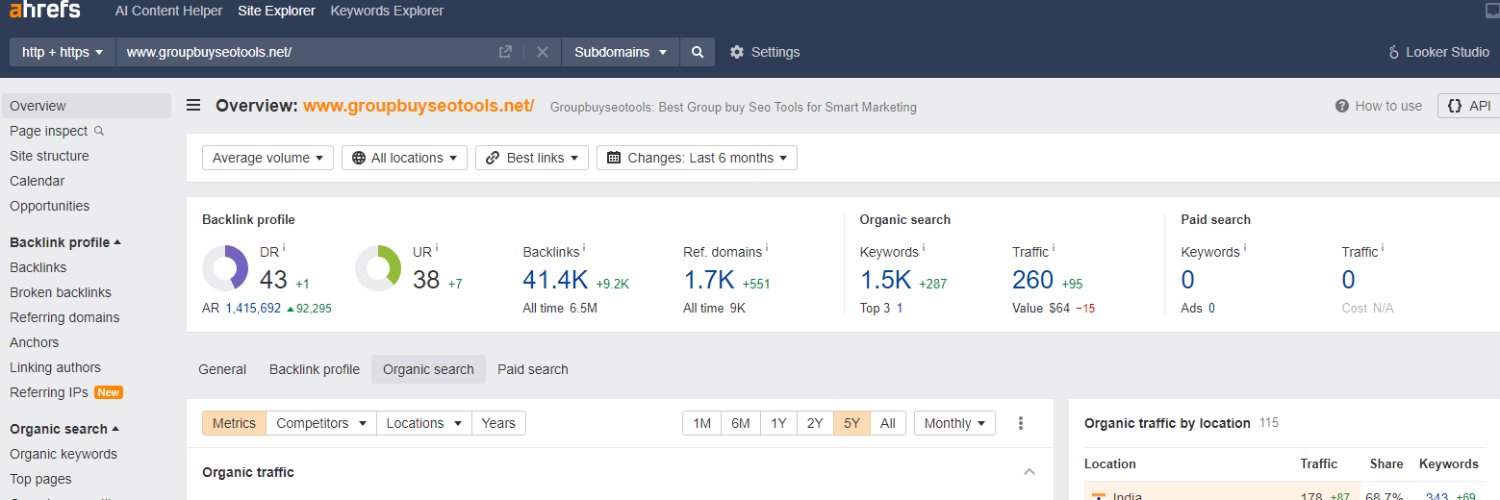1500x500 pixels.
Task: Click the Ahrefs logo
Action: tap(45, 11)
